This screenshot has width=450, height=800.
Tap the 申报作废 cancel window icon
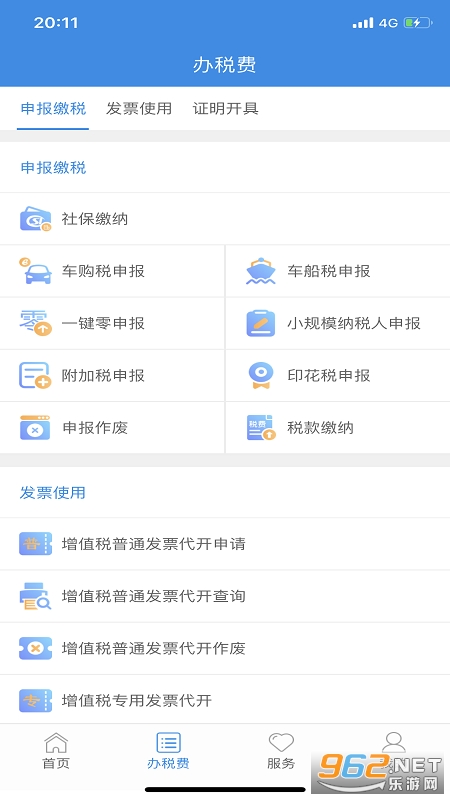[35, 428]
